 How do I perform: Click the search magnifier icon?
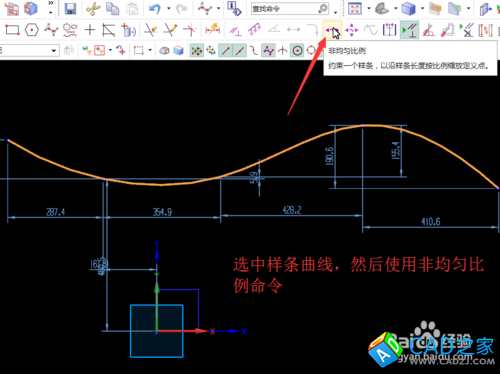pos(323,9)
